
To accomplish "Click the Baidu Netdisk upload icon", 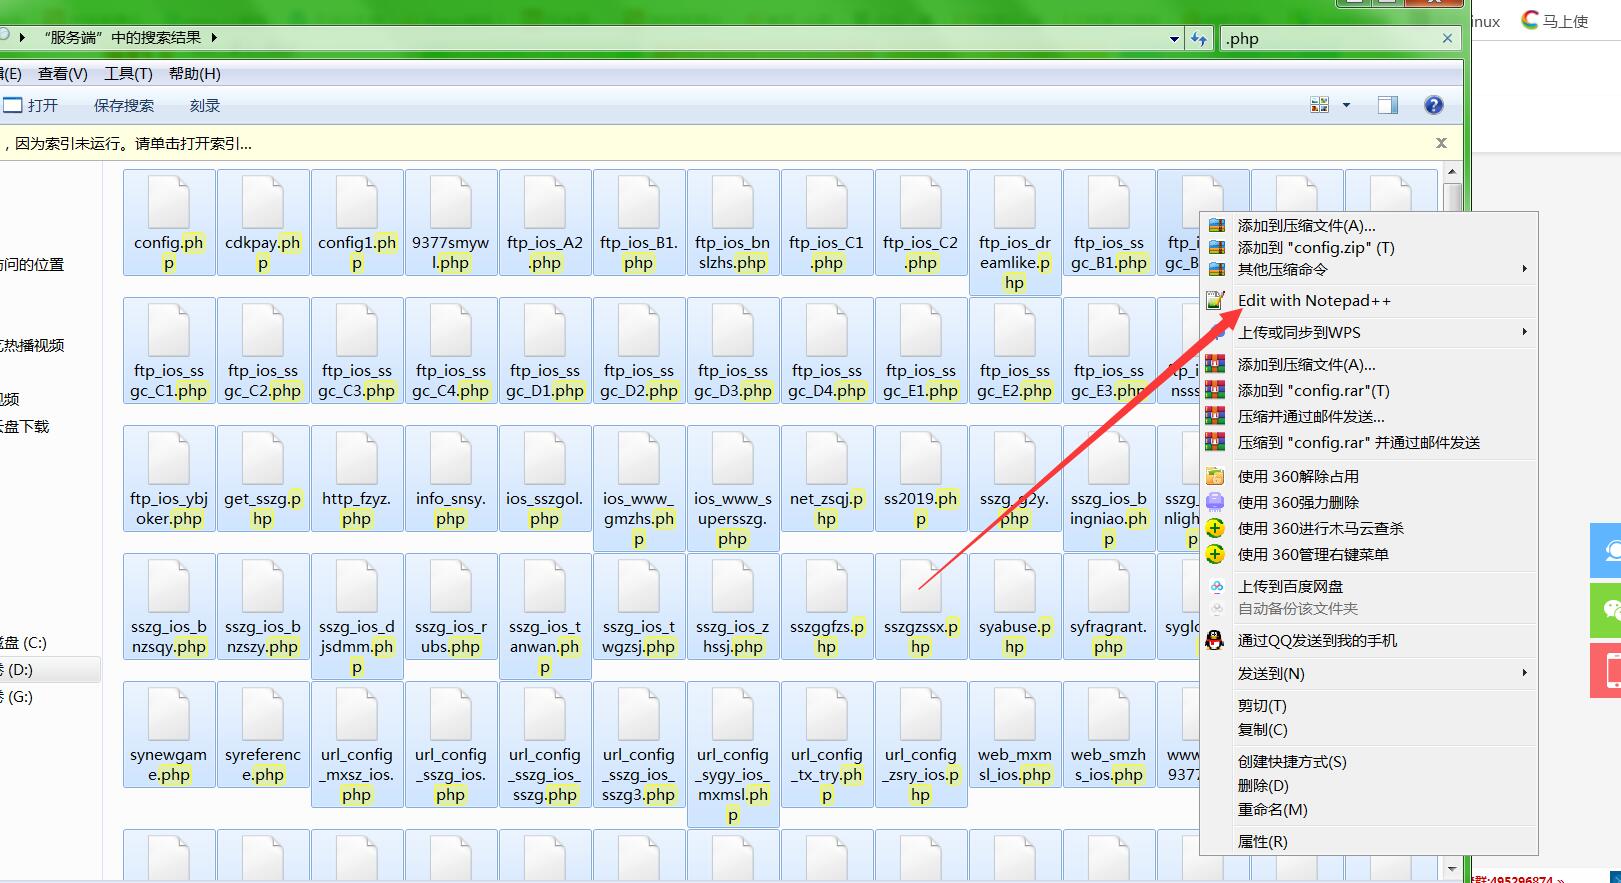I will (x=1216, y=587).
